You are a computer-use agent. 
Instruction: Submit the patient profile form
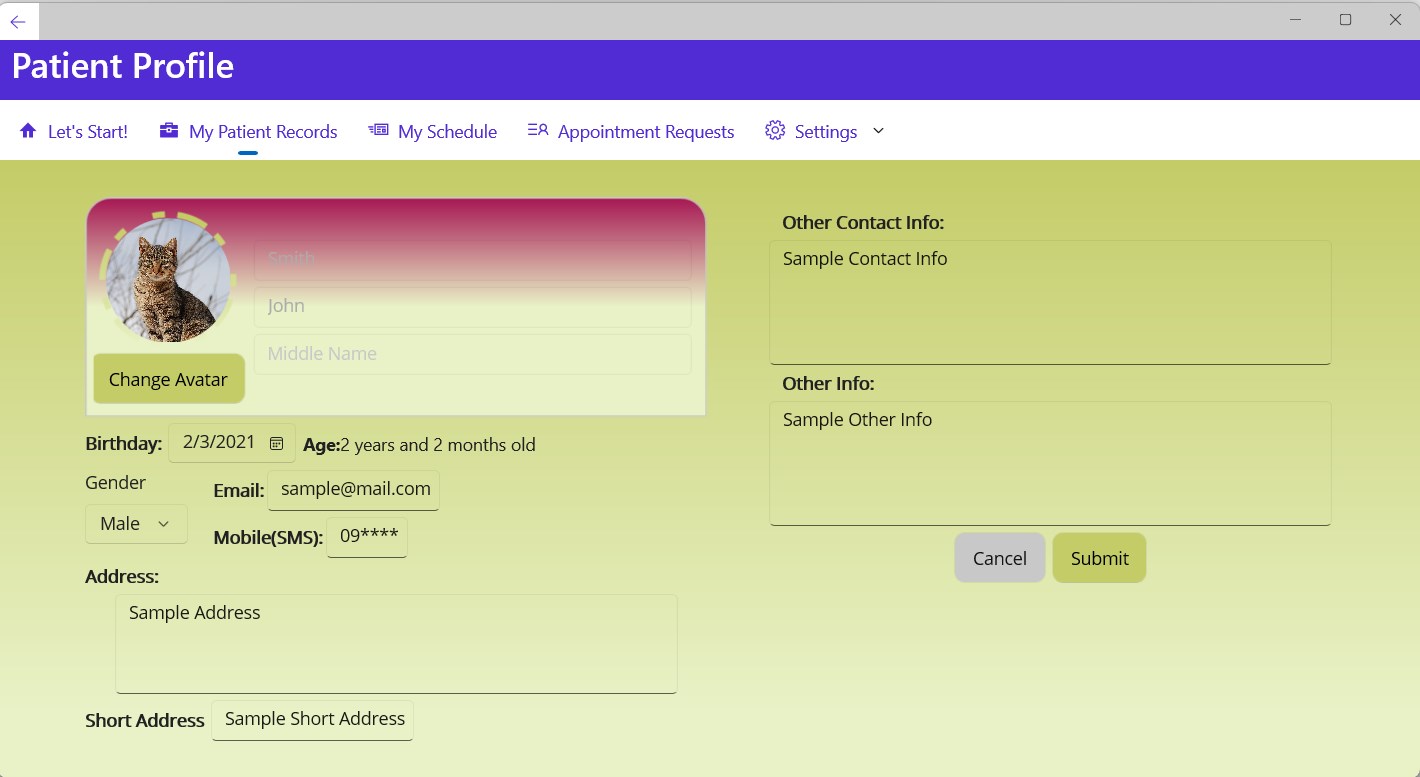[x=1099, y=557]
